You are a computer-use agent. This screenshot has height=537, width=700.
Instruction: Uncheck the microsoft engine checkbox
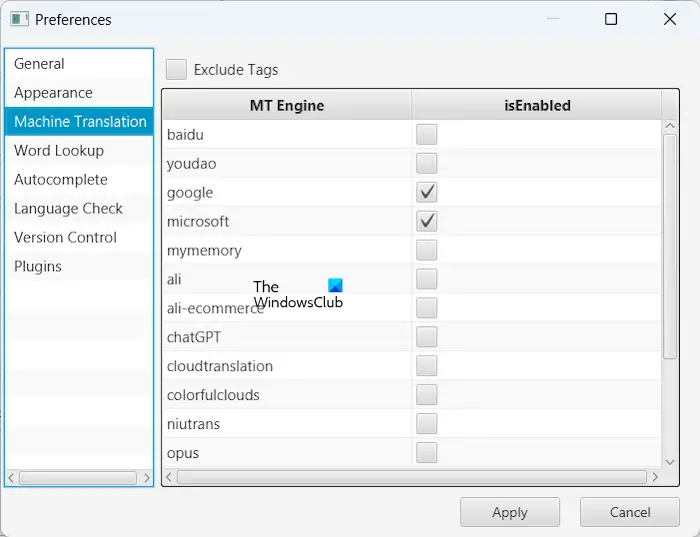[426, 221]
